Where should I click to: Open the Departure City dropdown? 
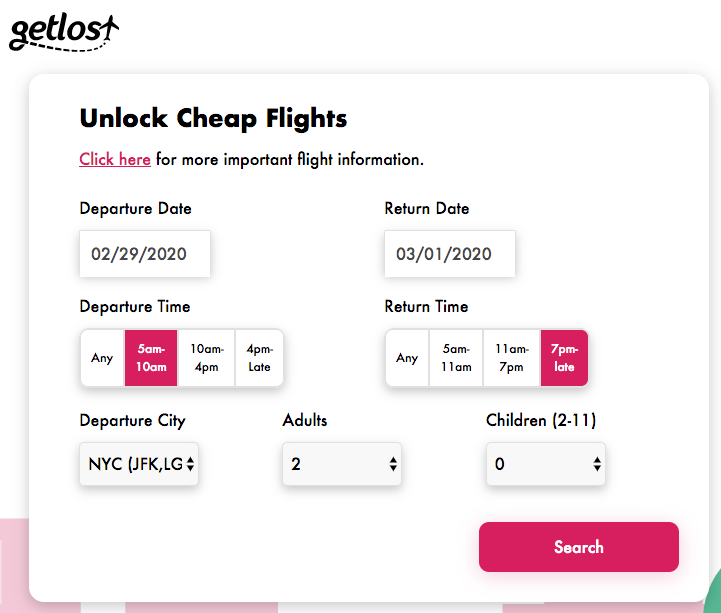tap(139, 464)
